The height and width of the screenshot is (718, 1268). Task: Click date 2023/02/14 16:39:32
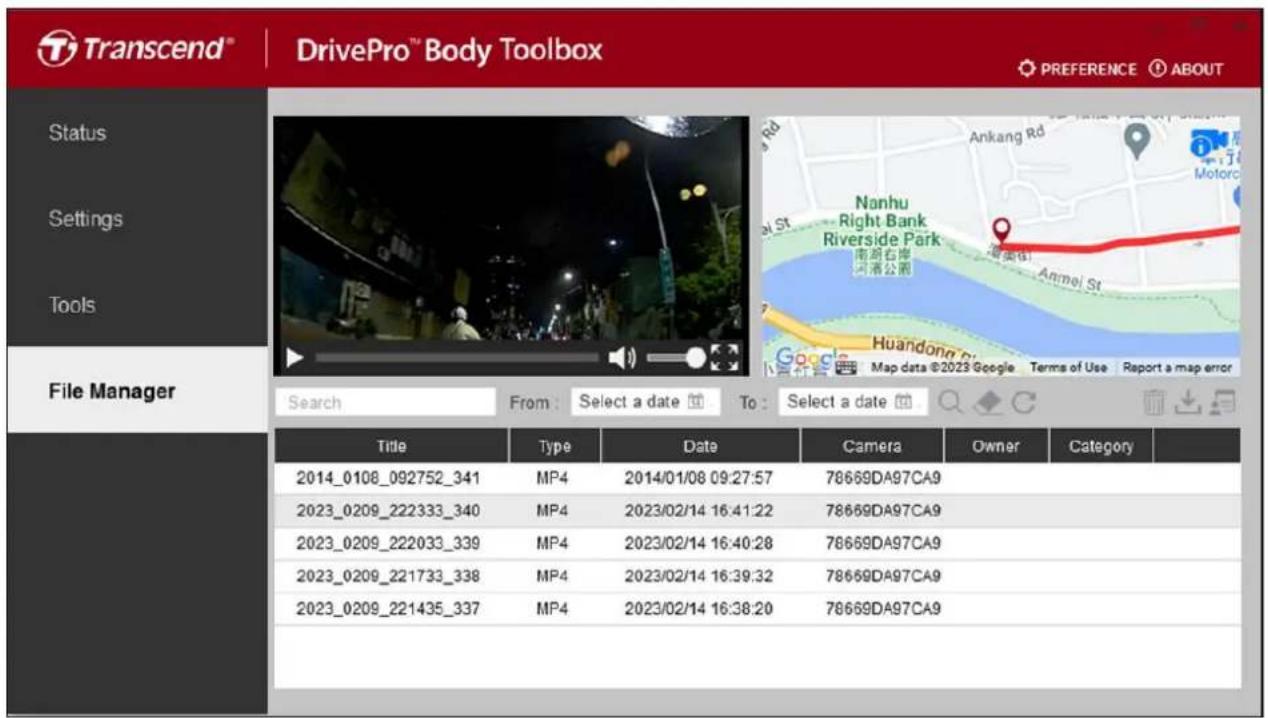click(x=699, y=576)
